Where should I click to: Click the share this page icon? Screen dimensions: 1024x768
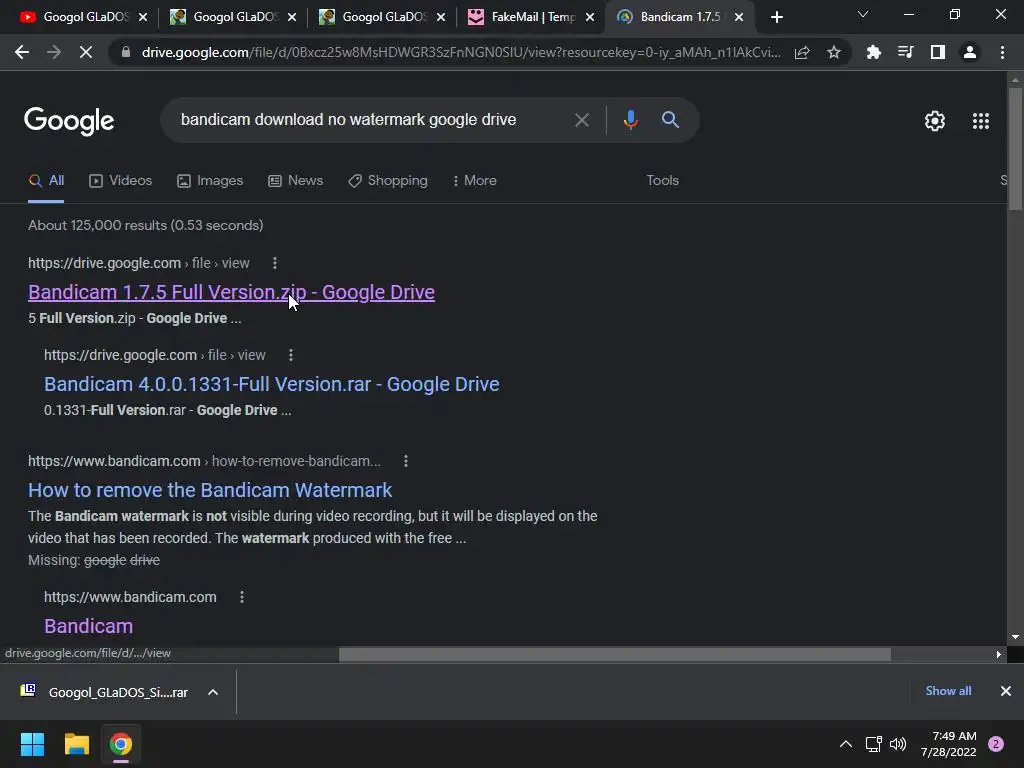[802, 52]
